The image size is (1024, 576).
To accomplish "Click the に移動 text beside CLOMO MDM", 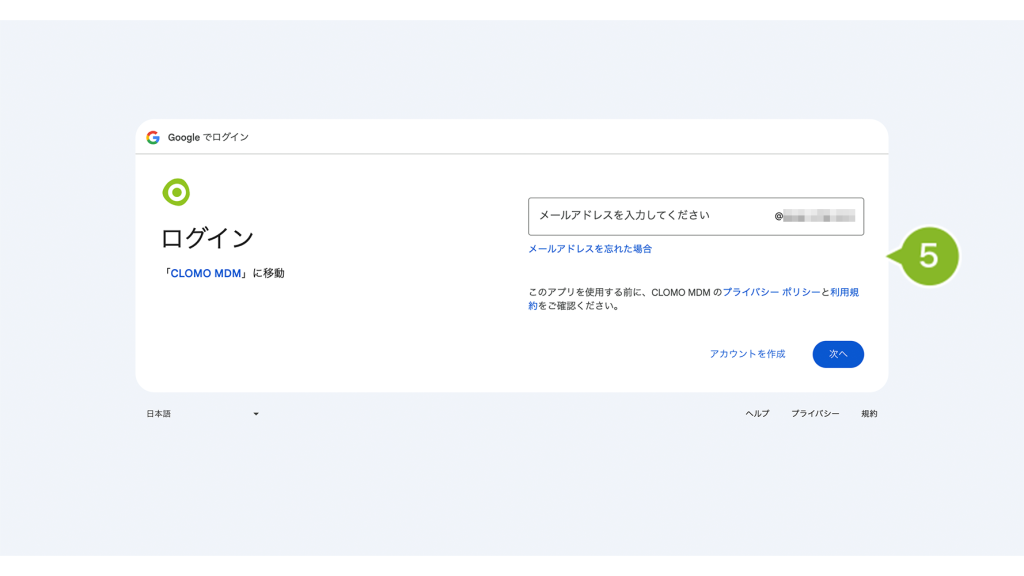I will tap(268, 273).
